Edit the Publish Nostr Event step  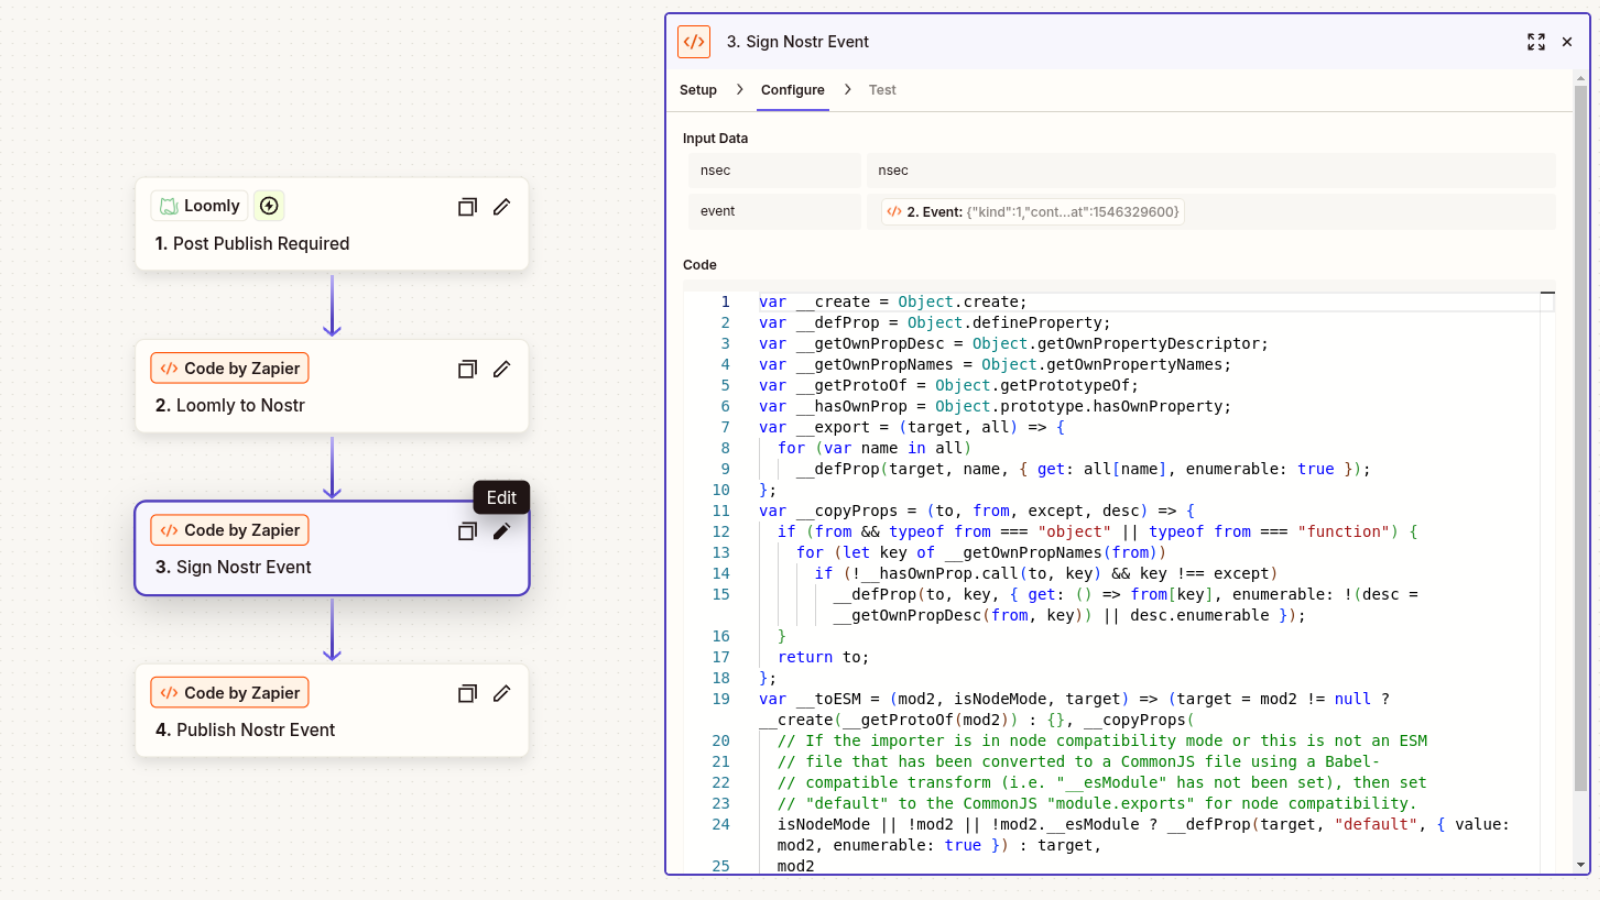[x=502, y=694]
